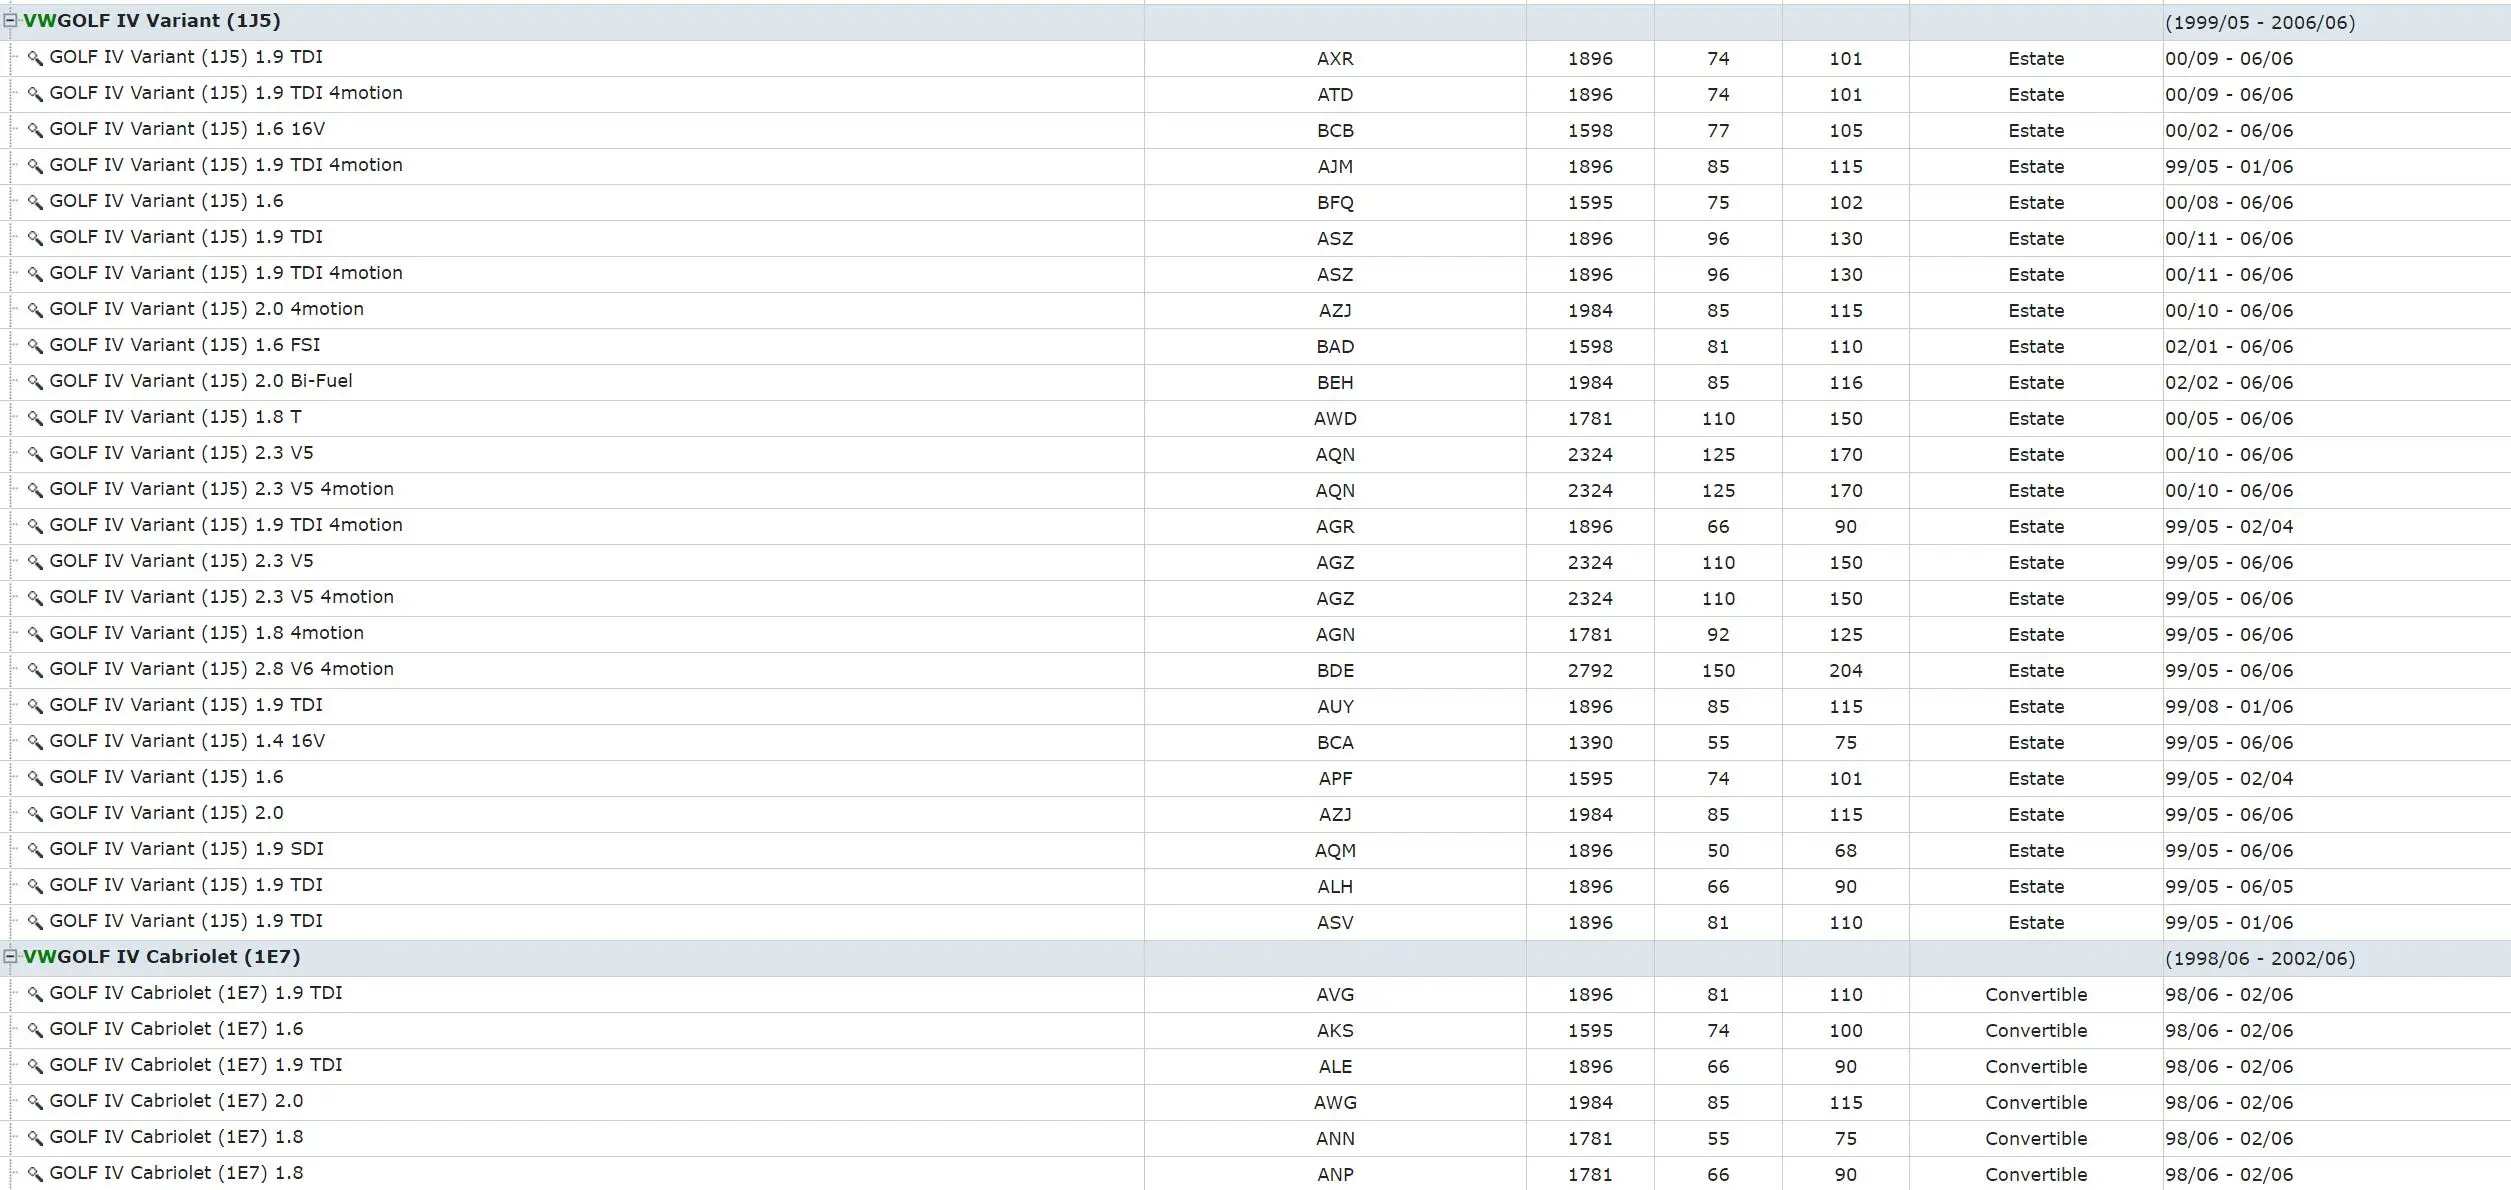Click date range 99/05 - 06/05 in ALH row
Image resolution: width=2511 pixels, height=1190 pixels.
tap(2229, 887)
